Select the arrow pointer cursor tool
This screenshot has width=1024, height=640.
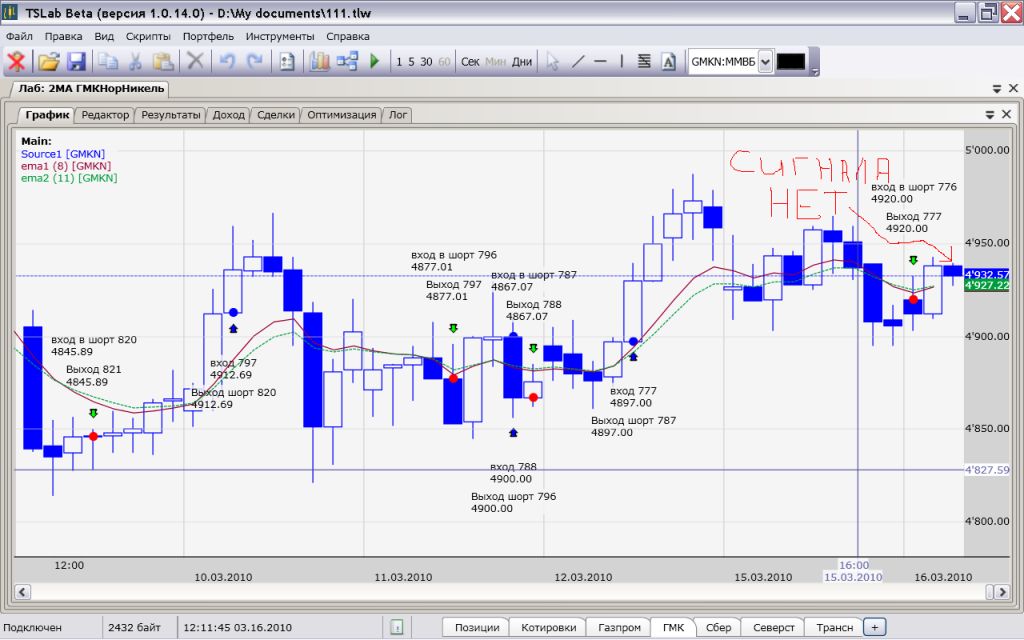click(552, 62)
